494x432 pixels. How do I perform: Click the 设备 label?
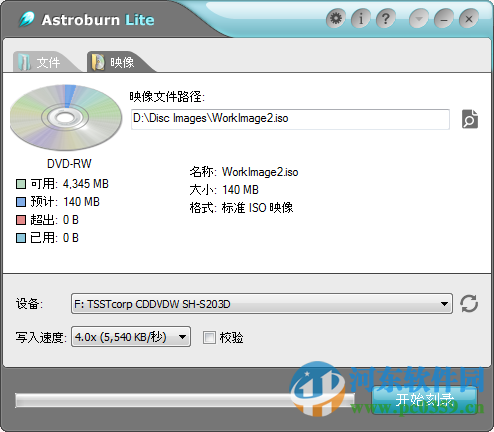point(29,304)
